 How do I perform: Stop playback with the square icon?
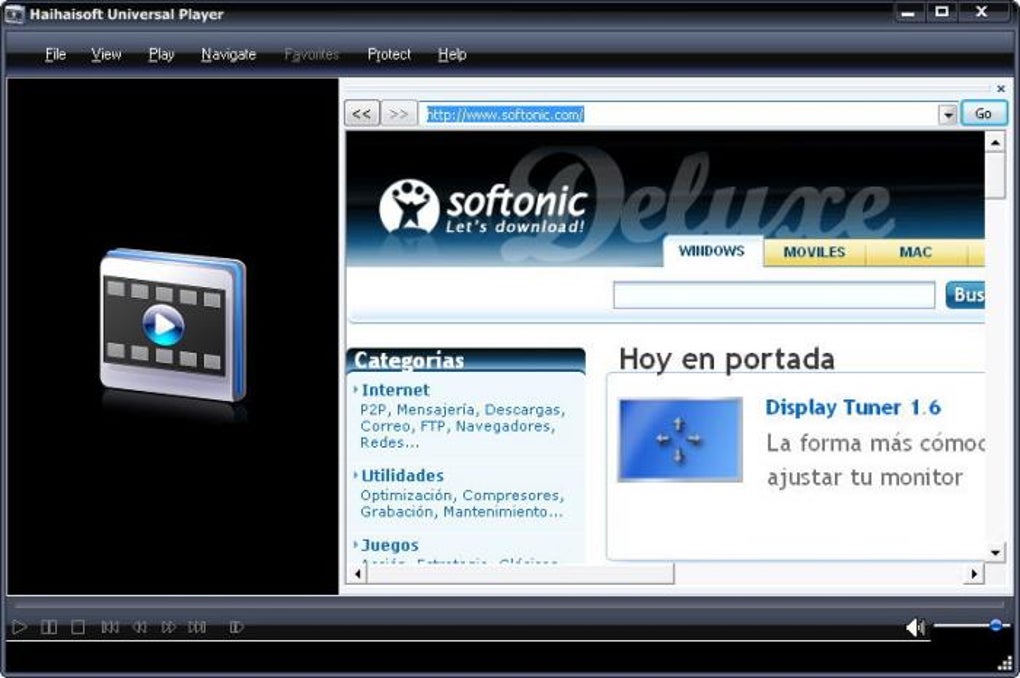[78, 627]
